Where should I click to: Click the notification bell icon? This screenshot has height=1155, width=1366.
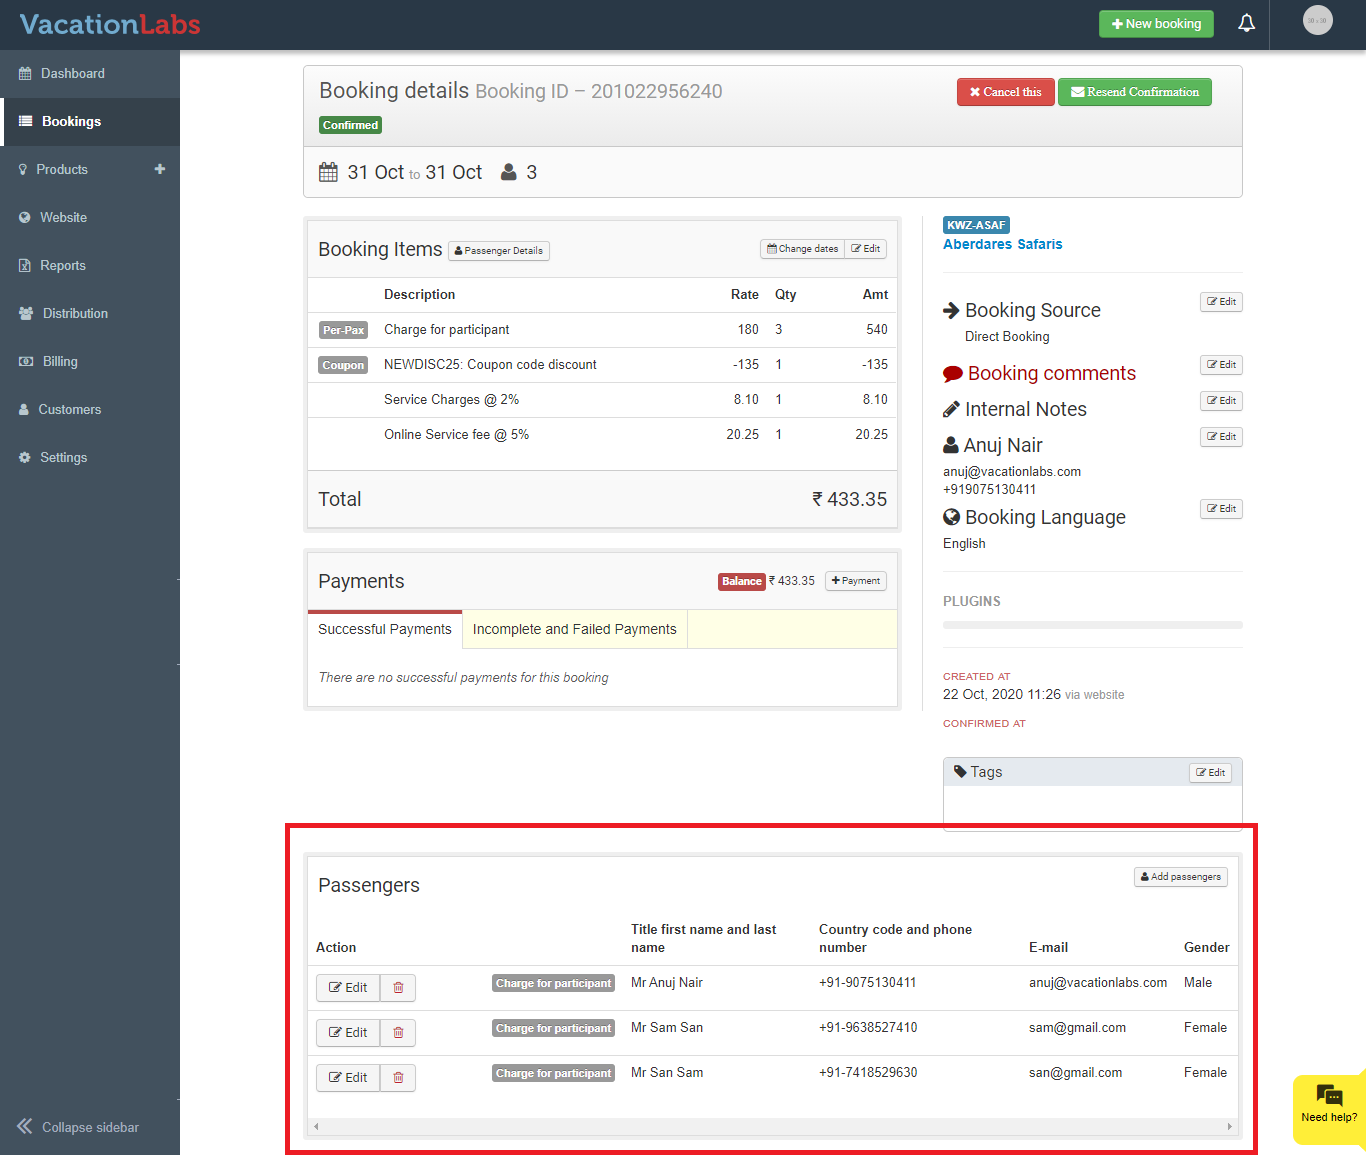[x=1246, y=23]
